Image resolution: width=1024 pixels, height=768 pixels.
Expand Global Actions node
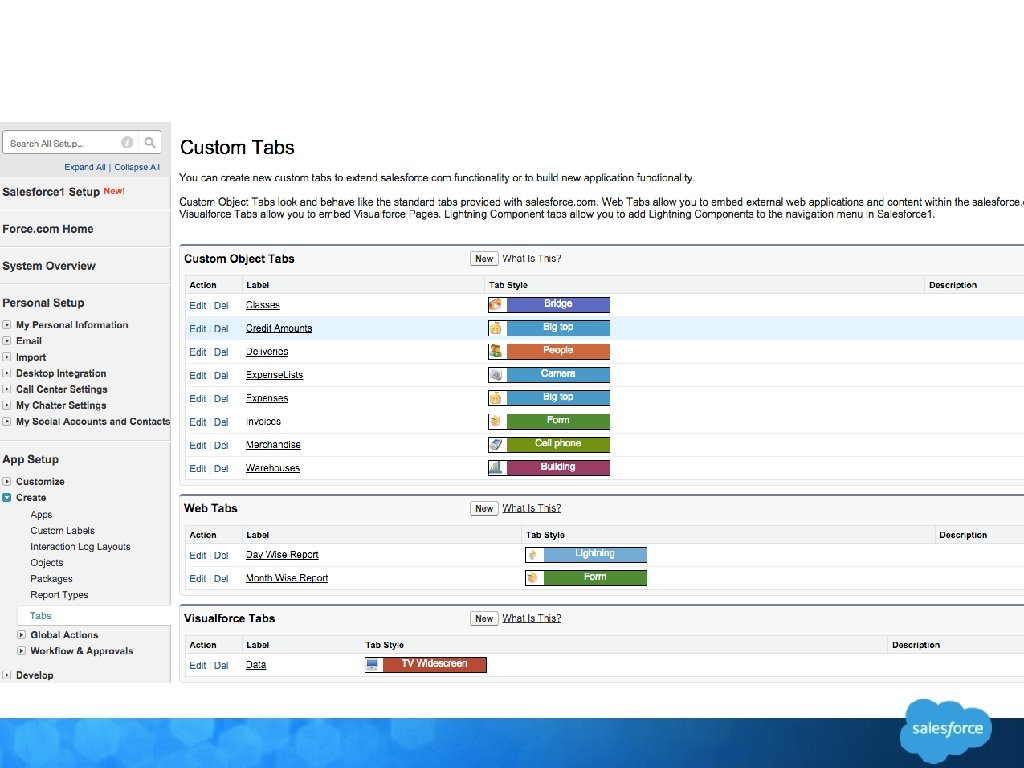point(22,634)
